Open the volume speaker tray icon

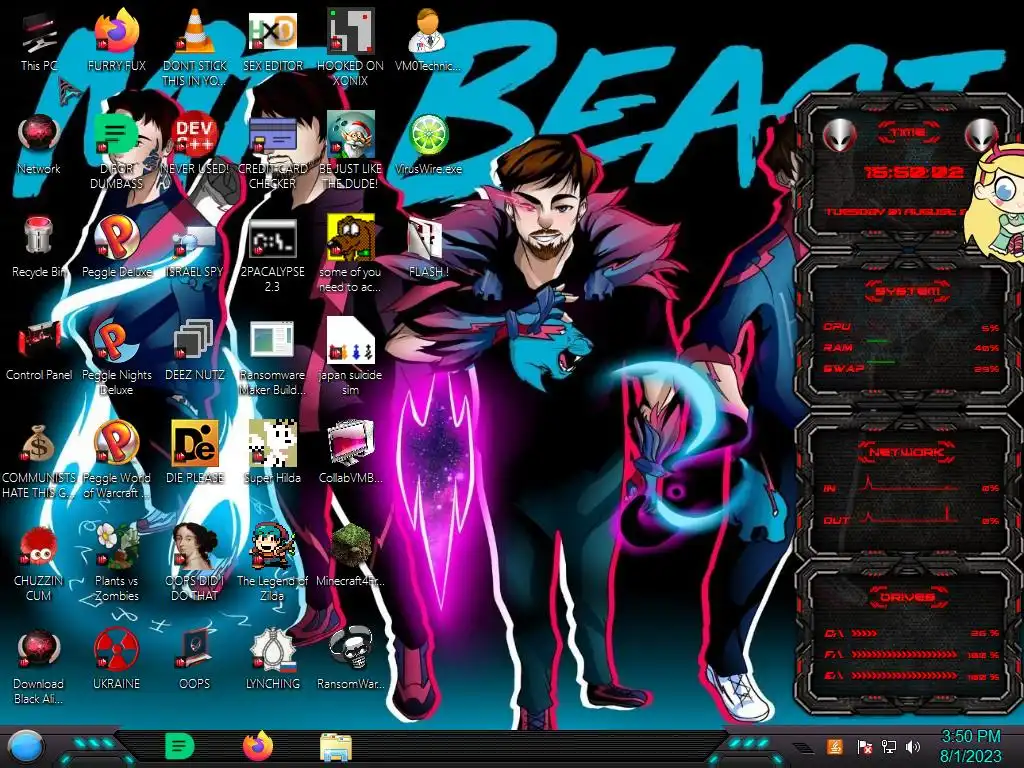coord(912,746)
